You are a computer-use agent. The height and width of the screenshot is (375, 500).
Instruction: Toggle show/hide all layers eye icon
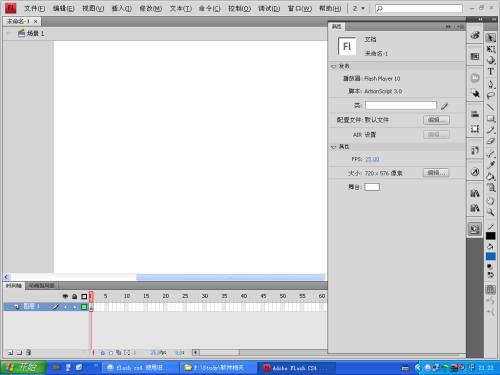tap(65, 296)
